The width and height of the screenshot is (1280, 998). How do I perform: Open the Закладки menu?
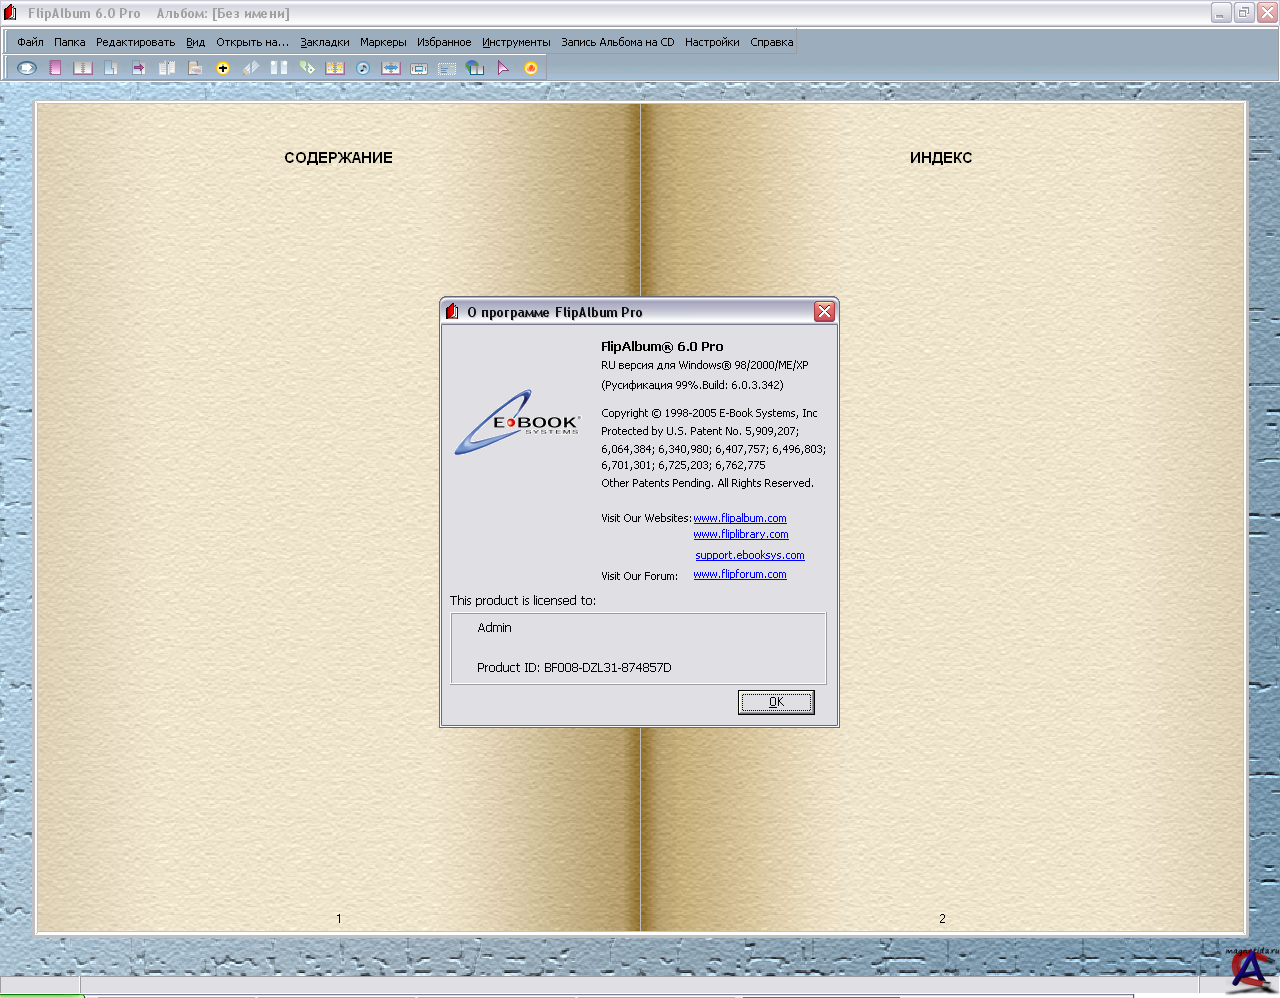coord(325,42)
